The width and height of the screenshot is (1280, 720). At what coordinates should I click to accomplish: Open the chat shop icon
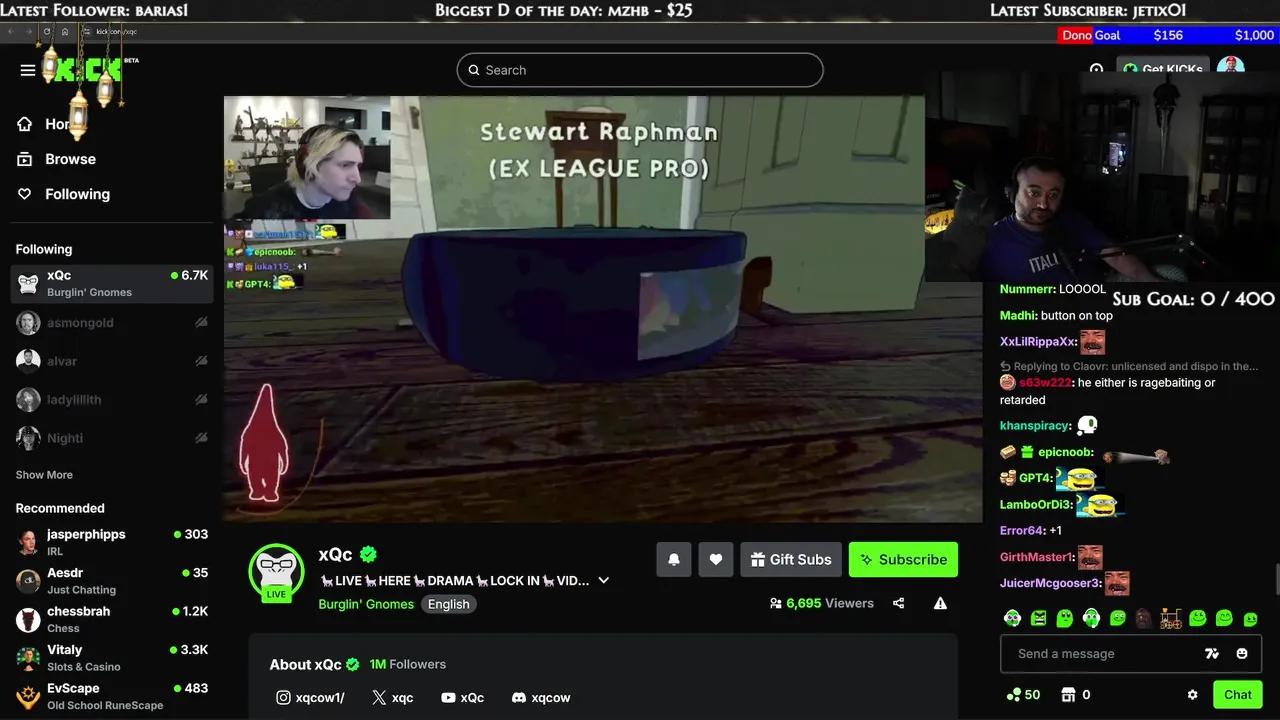pyautogui.click(x=1068, y=695)
